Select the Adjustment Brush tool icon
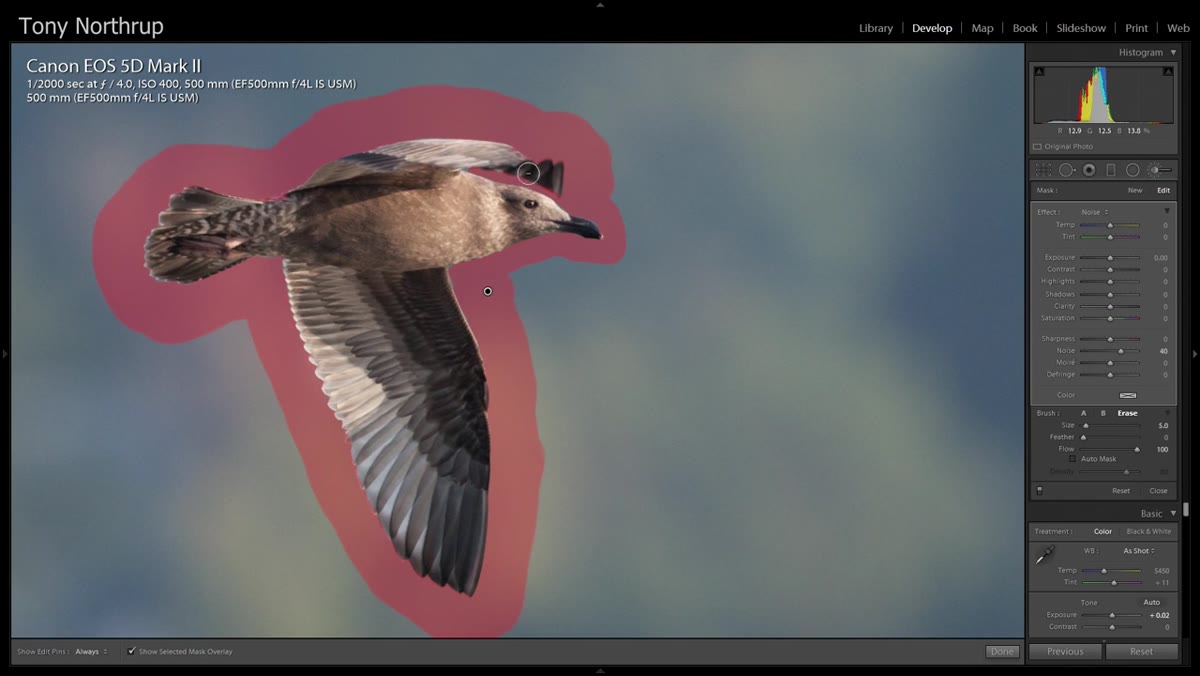 point(1160,170)
